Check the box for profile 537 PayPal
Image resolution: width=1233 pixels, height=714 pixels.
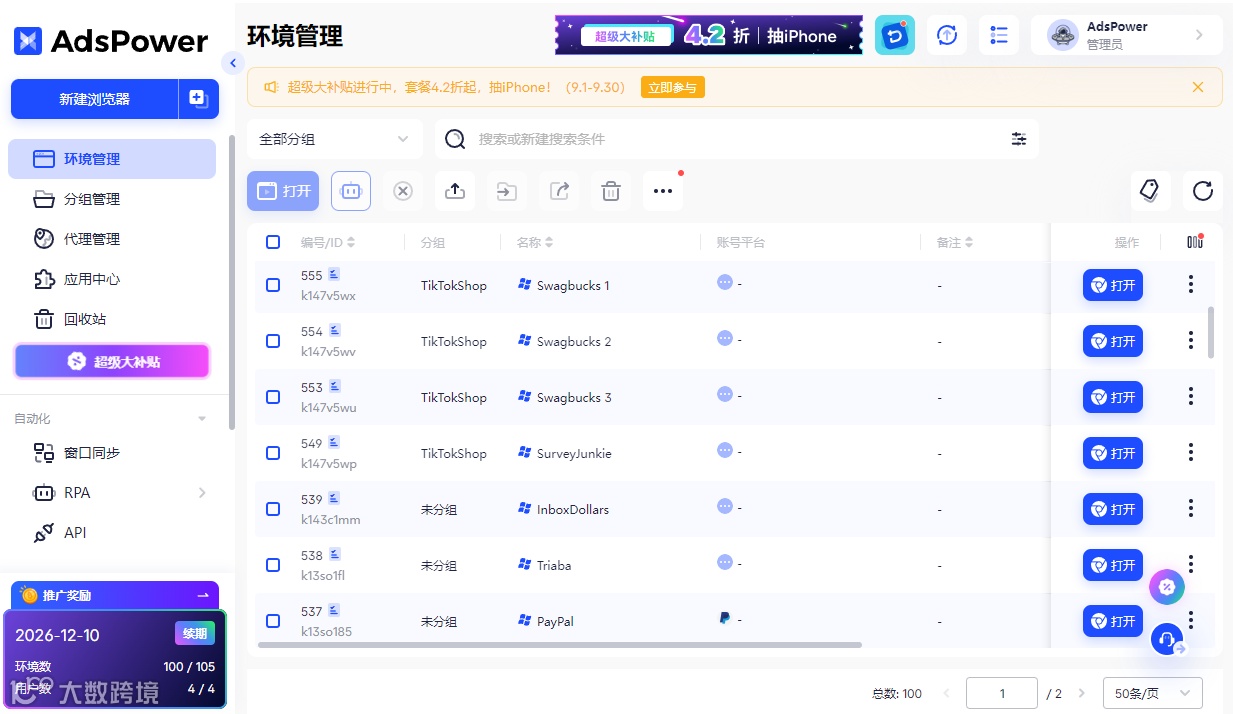pyautogui.click(x=273, y=621)
